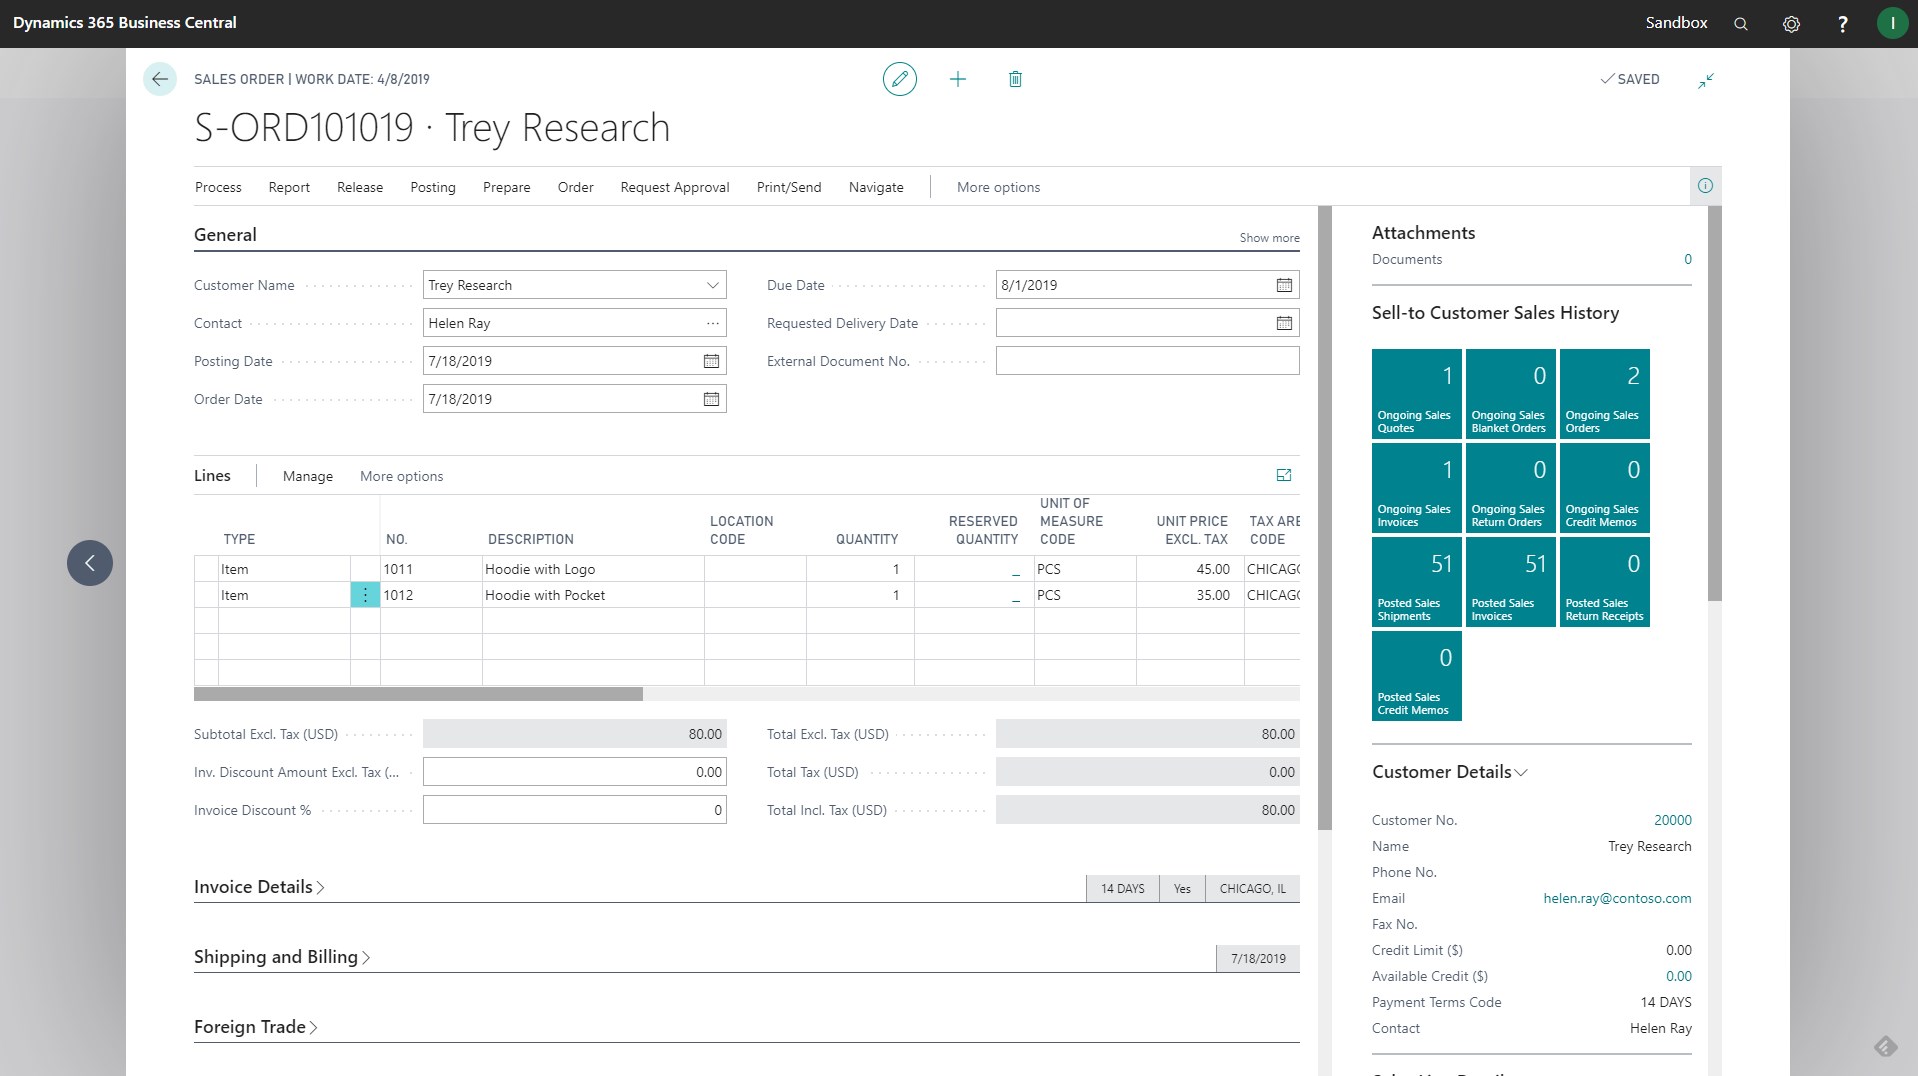Open row options for Hoodie with Pocket
1918x1076 pixels.
[365, 595]
